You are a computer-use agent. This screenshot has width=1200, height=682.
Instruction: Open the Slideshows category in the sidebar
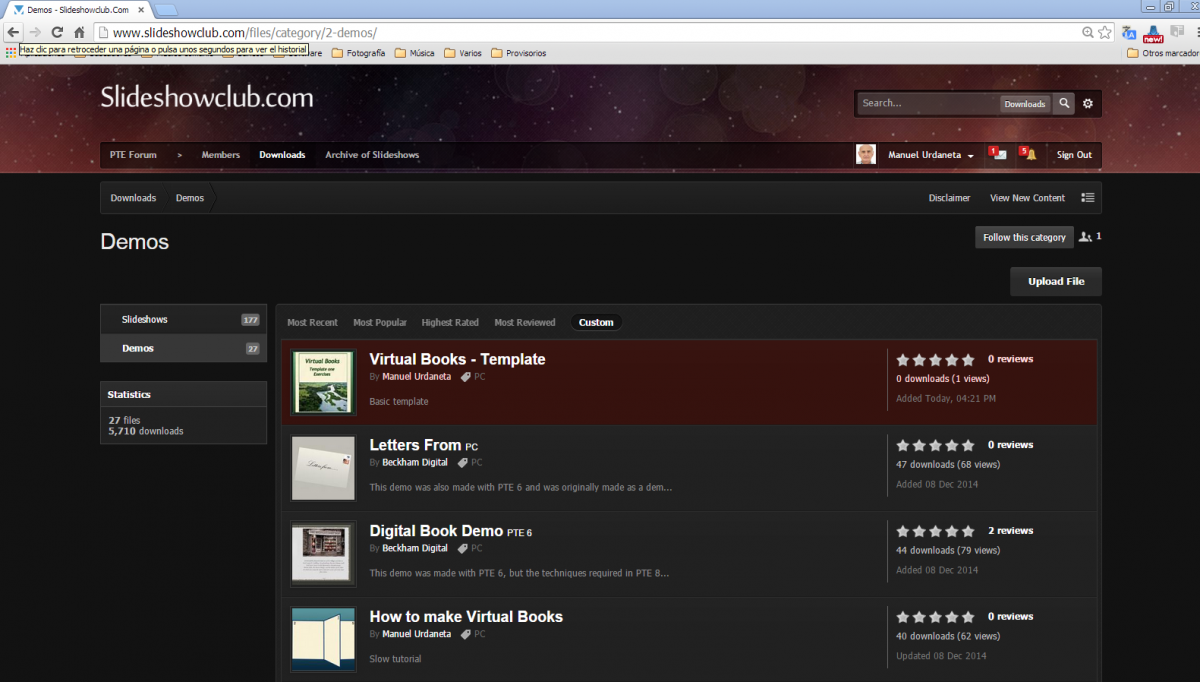[183, 319]
